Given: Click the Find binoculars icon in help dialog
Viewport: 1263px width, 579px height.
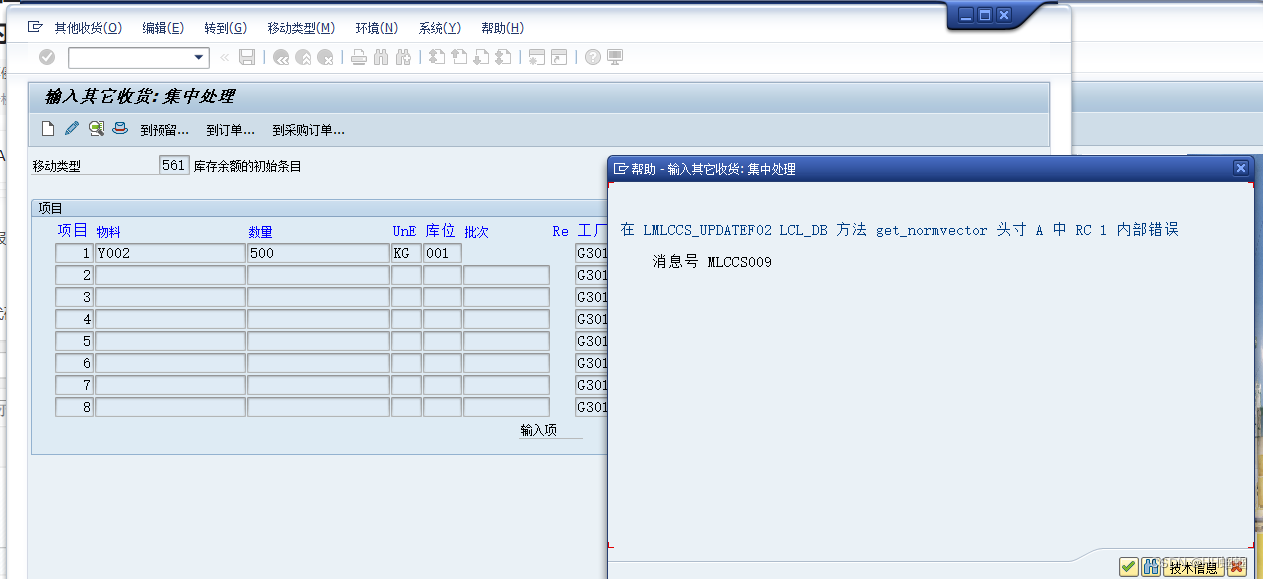Looking at the screenshot, I should tap(1152, 566).
